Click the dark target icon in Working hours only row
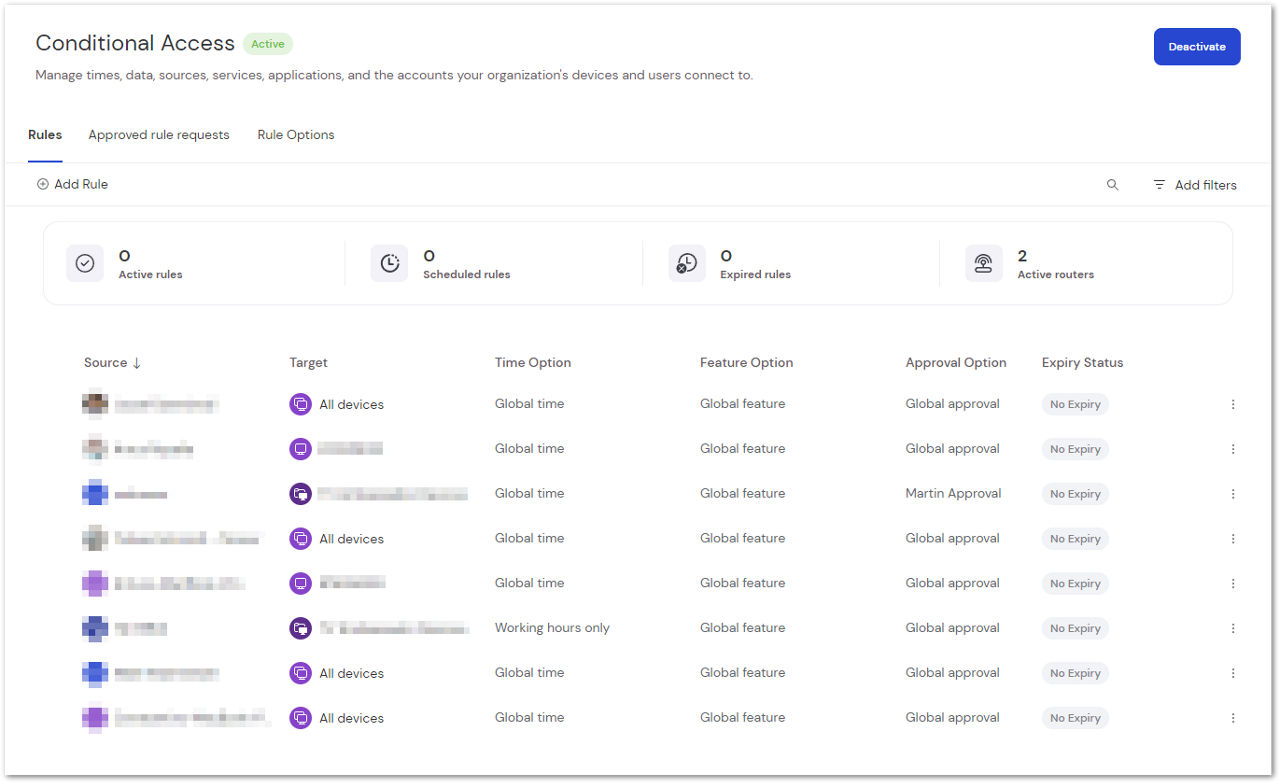This screenshot has height=784, width=1280. tap(300, 628)
